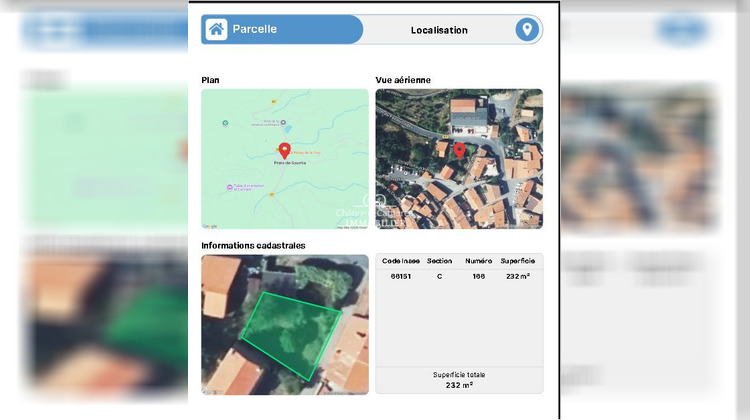The image size is (750, 420).
Task: Open the Plan map thumbnail
Action: (x=285, y=159)
